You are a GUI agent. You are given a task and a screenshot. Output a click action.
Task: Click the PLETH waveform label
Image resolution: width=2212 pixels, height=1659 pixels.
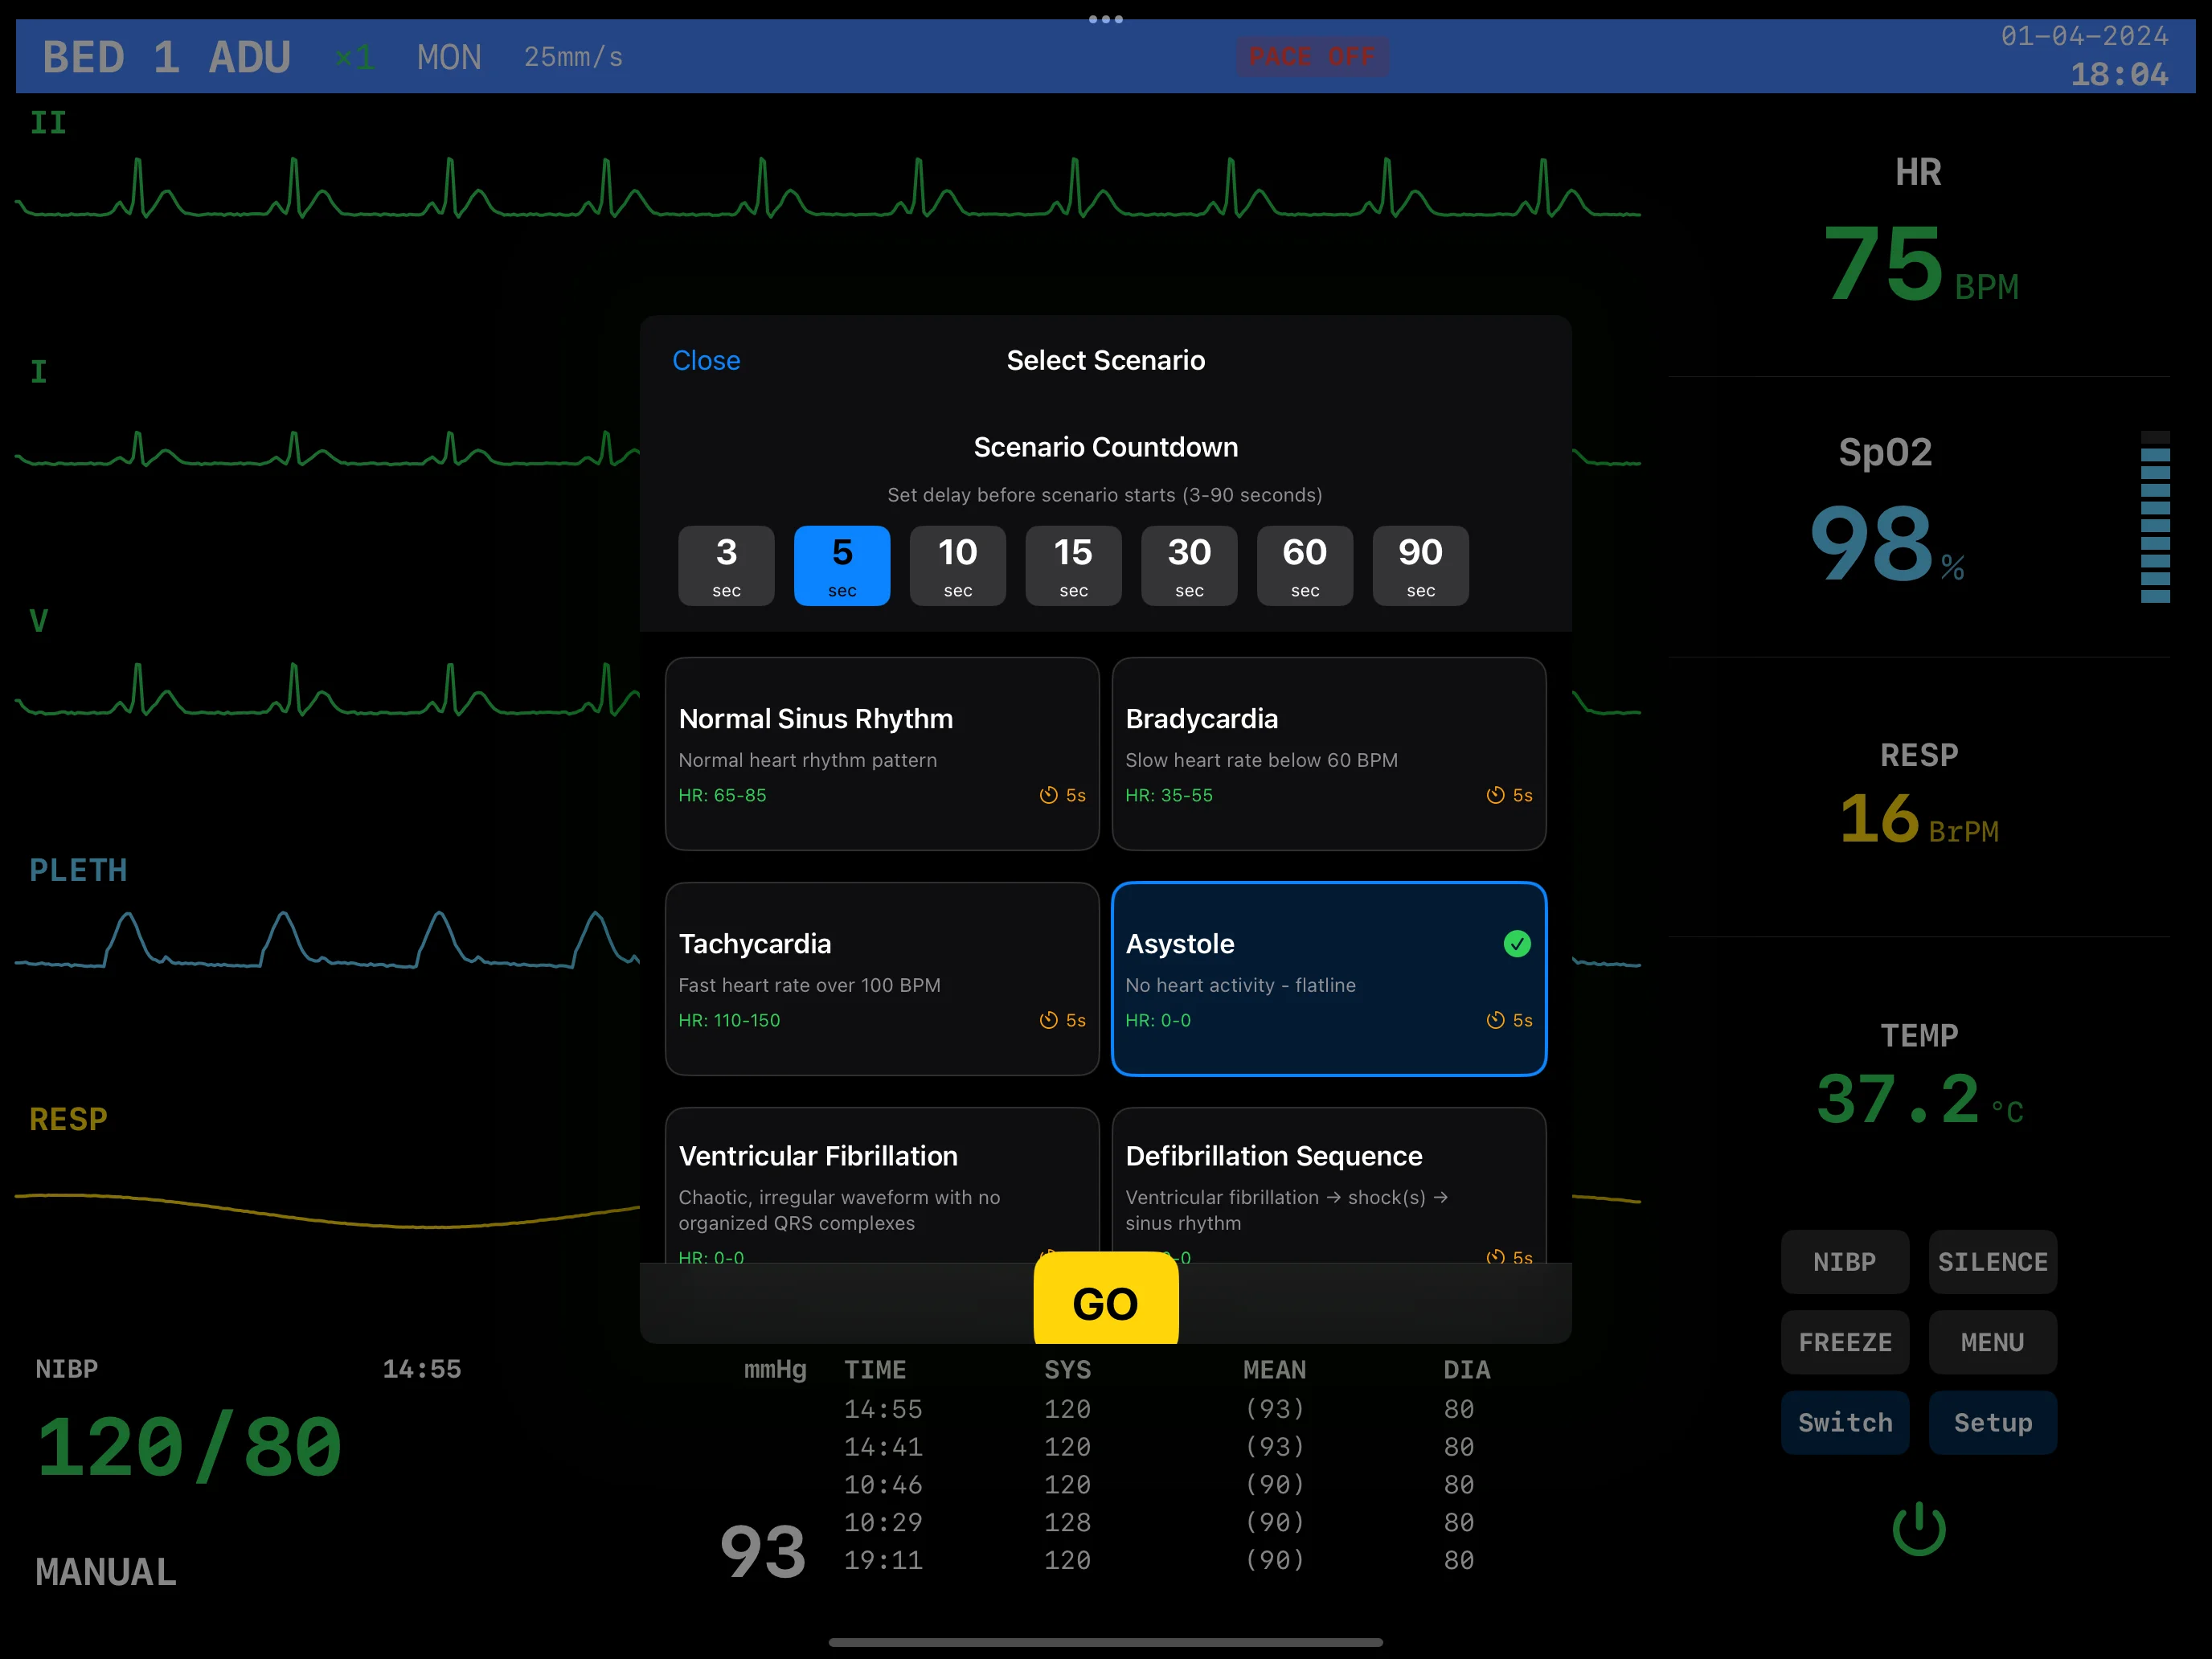[78, 870]
